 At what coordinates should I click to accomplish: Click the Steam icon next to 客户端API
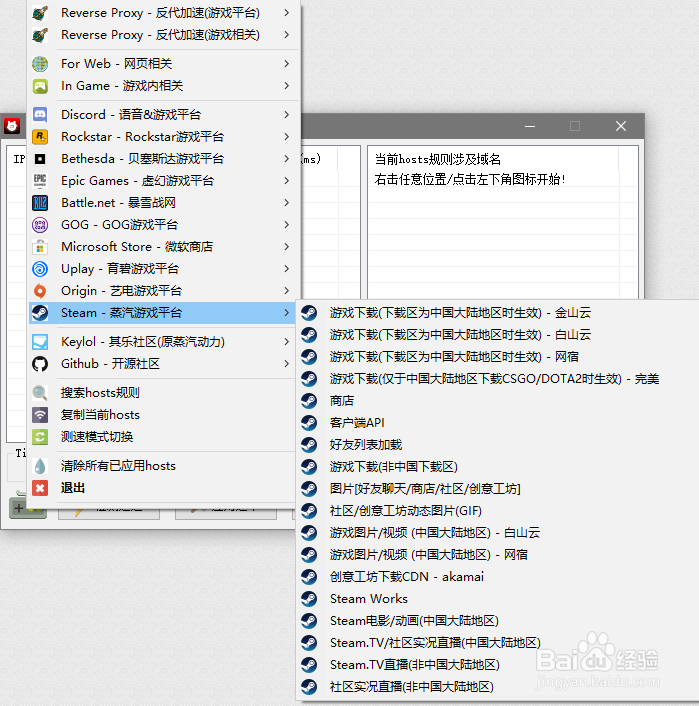coord(309,423)
